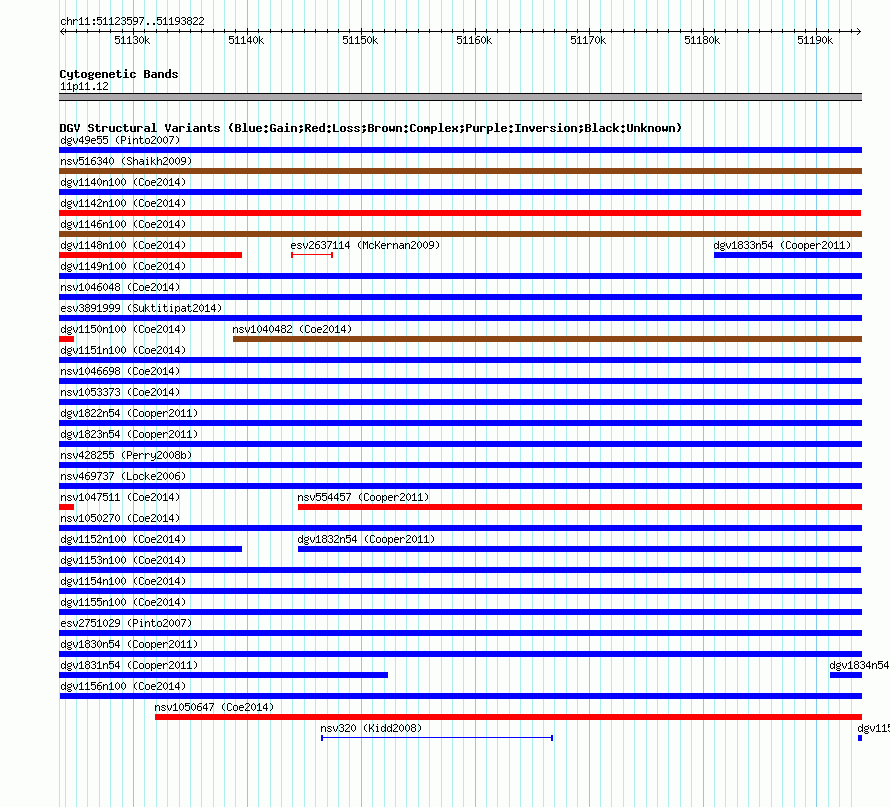Select the dgv1149n100 (Coe2014) label

point(123,266)
